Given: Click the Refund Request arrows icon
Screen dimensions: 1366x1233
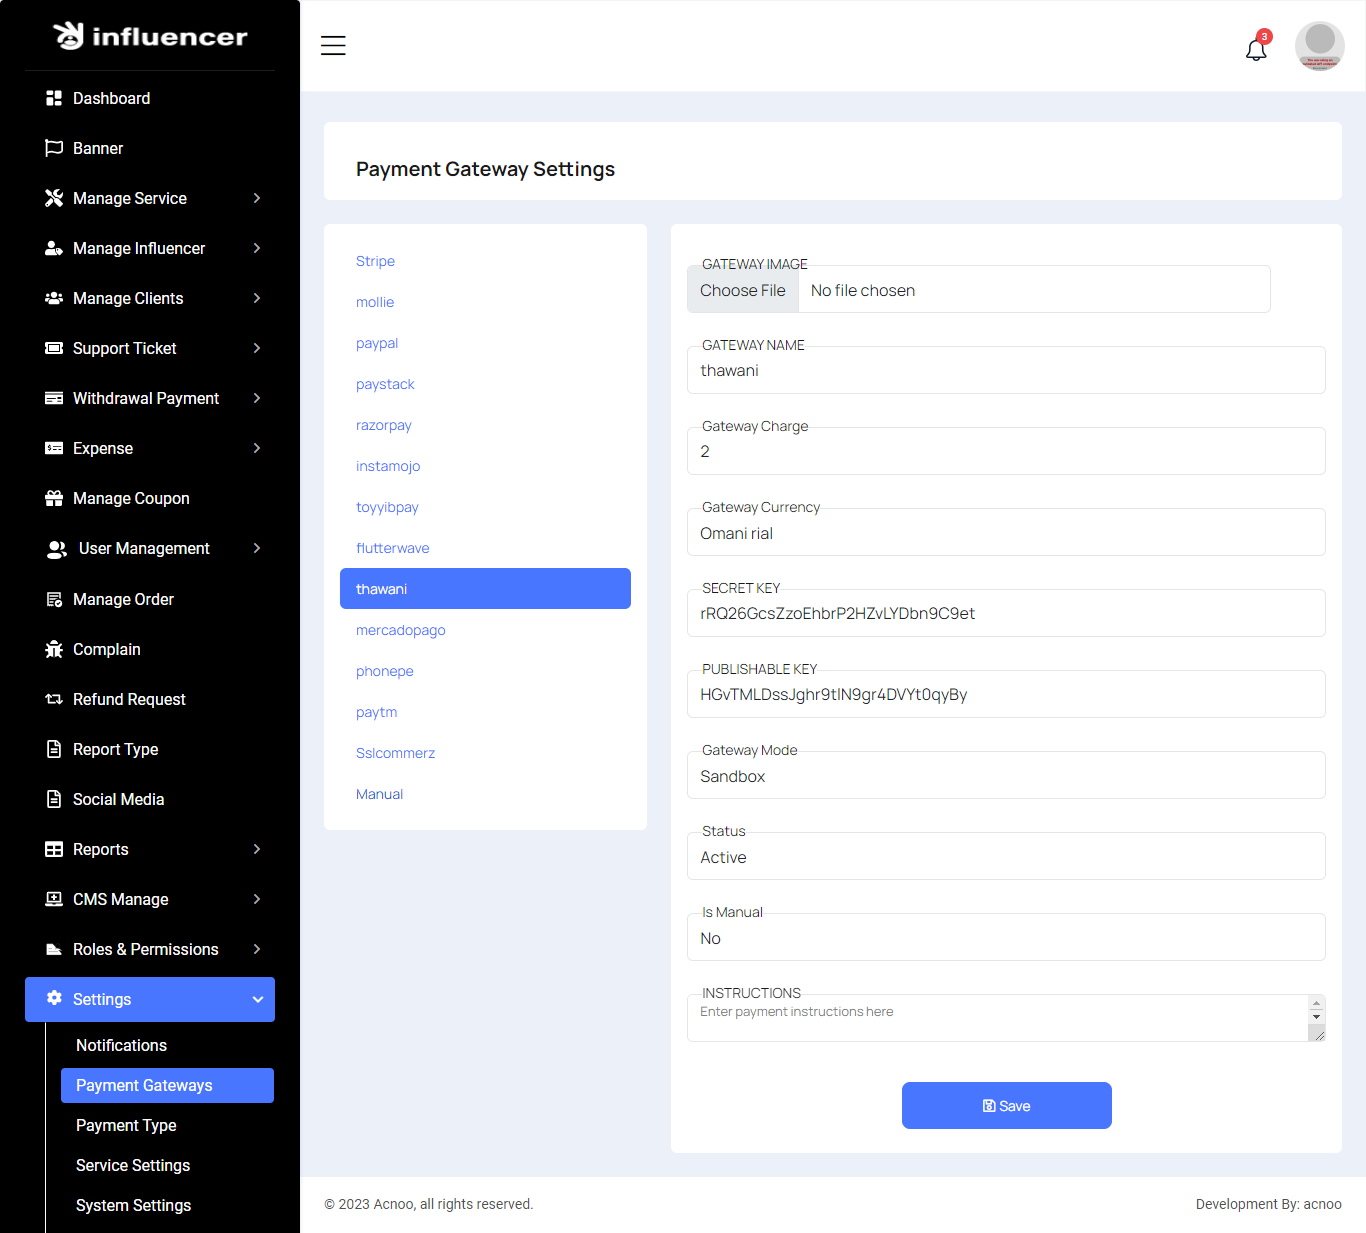Looking at the screenshot, I should click(x=54, y=699).
